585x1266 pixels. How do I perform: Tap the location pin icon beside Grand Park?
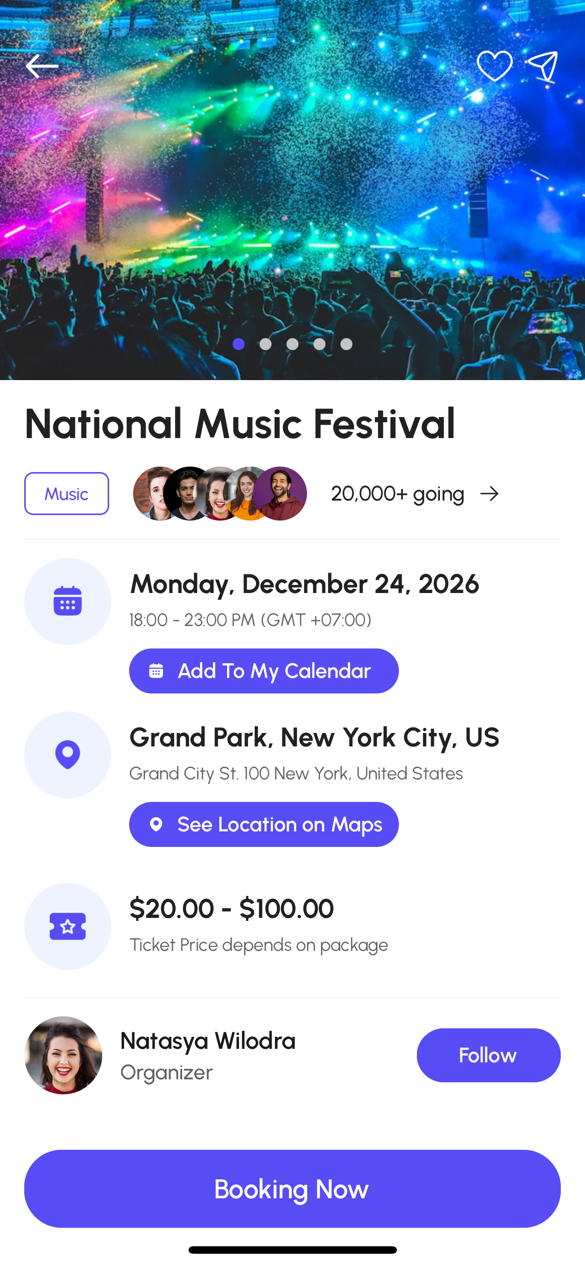[x=67, y=755]
